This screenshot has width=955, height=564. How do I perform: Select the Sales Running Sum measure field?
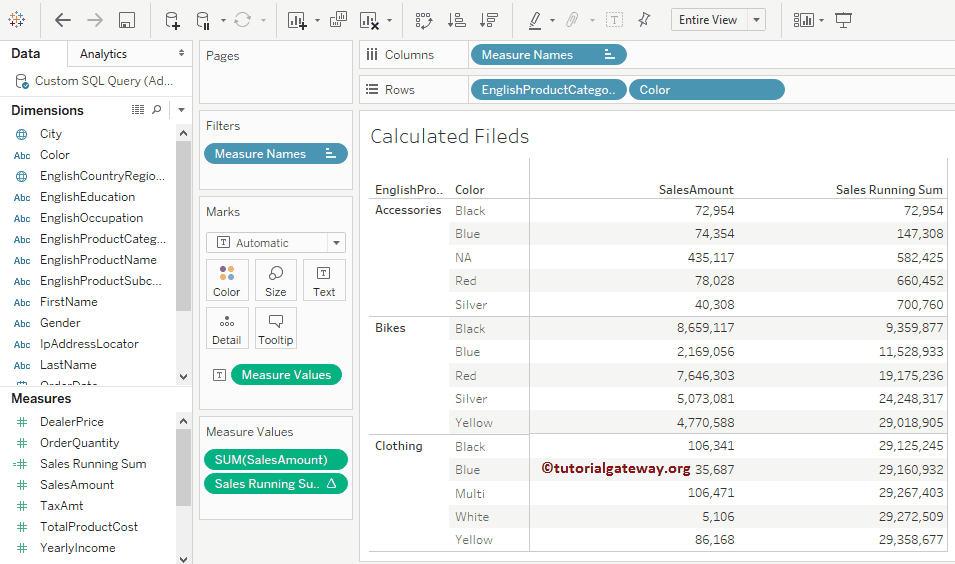click(93, 464)
